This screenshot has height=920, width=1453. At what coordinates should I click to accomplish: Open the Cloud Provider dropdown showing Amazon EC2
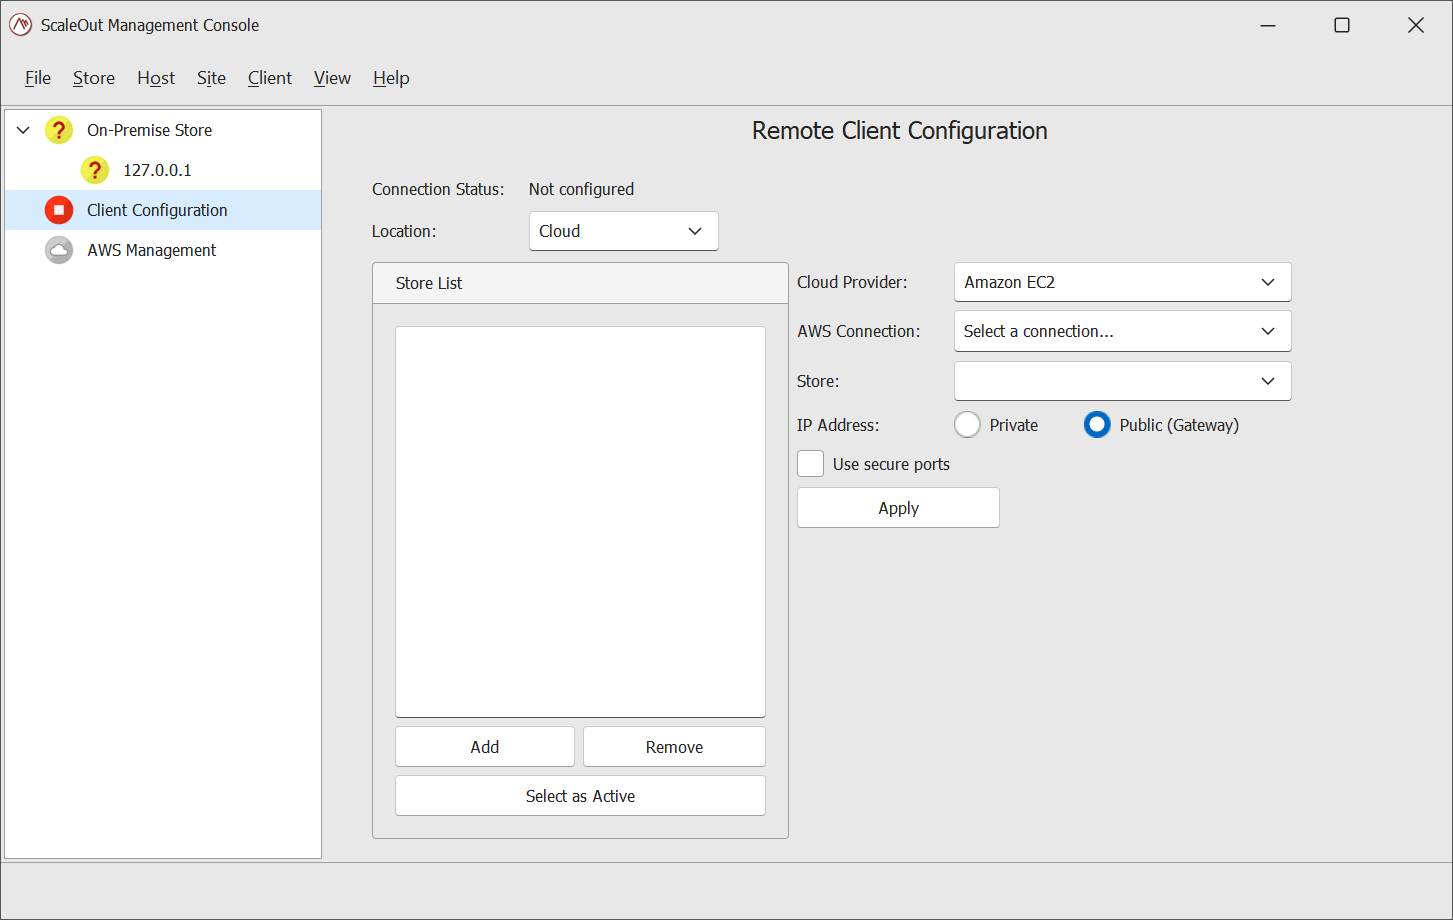[x=1123, y=282]
